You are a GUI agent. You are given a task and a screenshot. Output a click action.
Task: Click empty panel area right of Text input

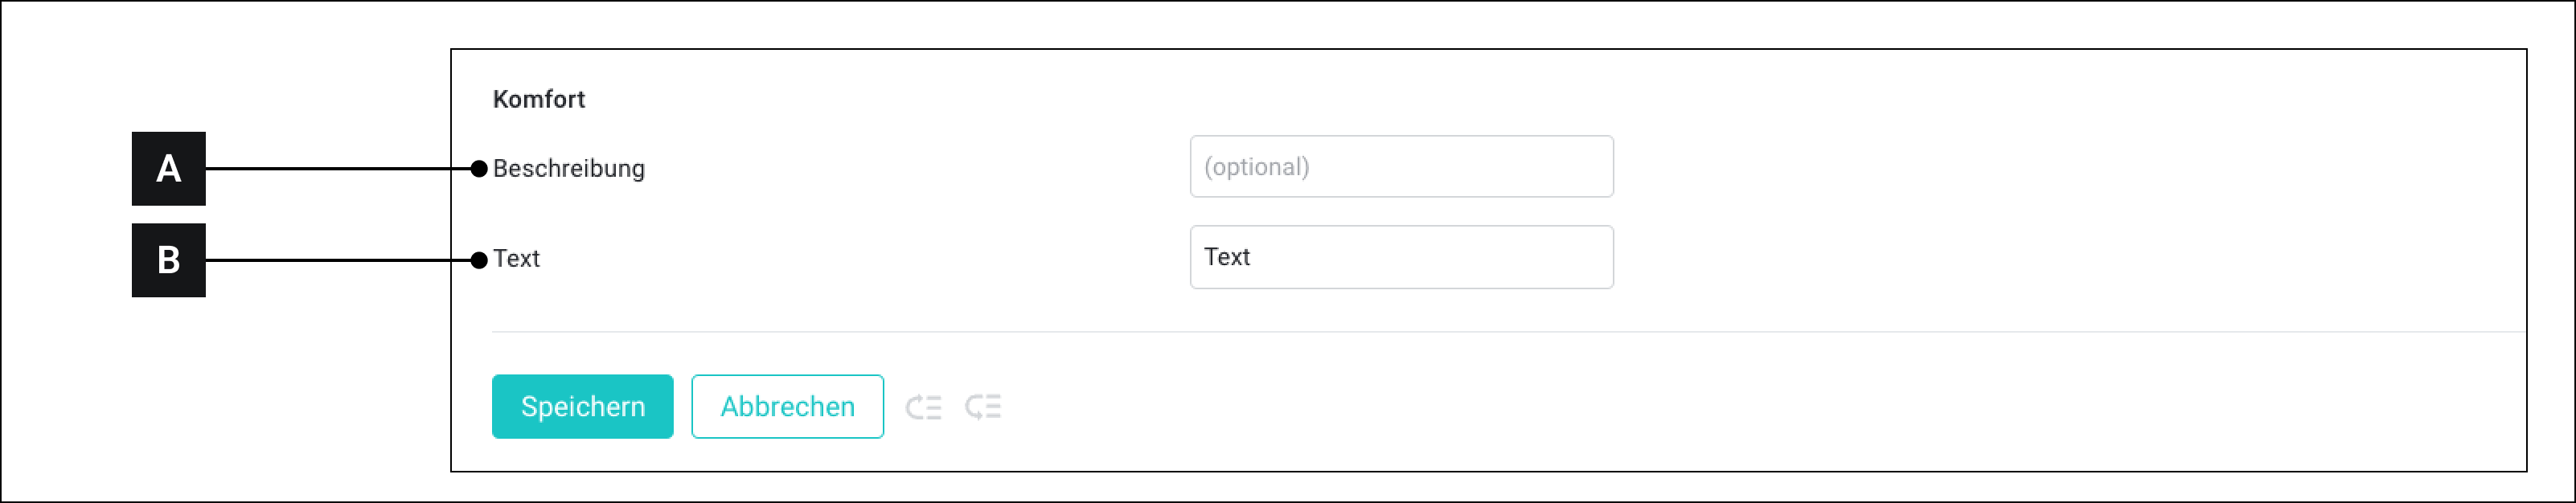point(2050,258)
